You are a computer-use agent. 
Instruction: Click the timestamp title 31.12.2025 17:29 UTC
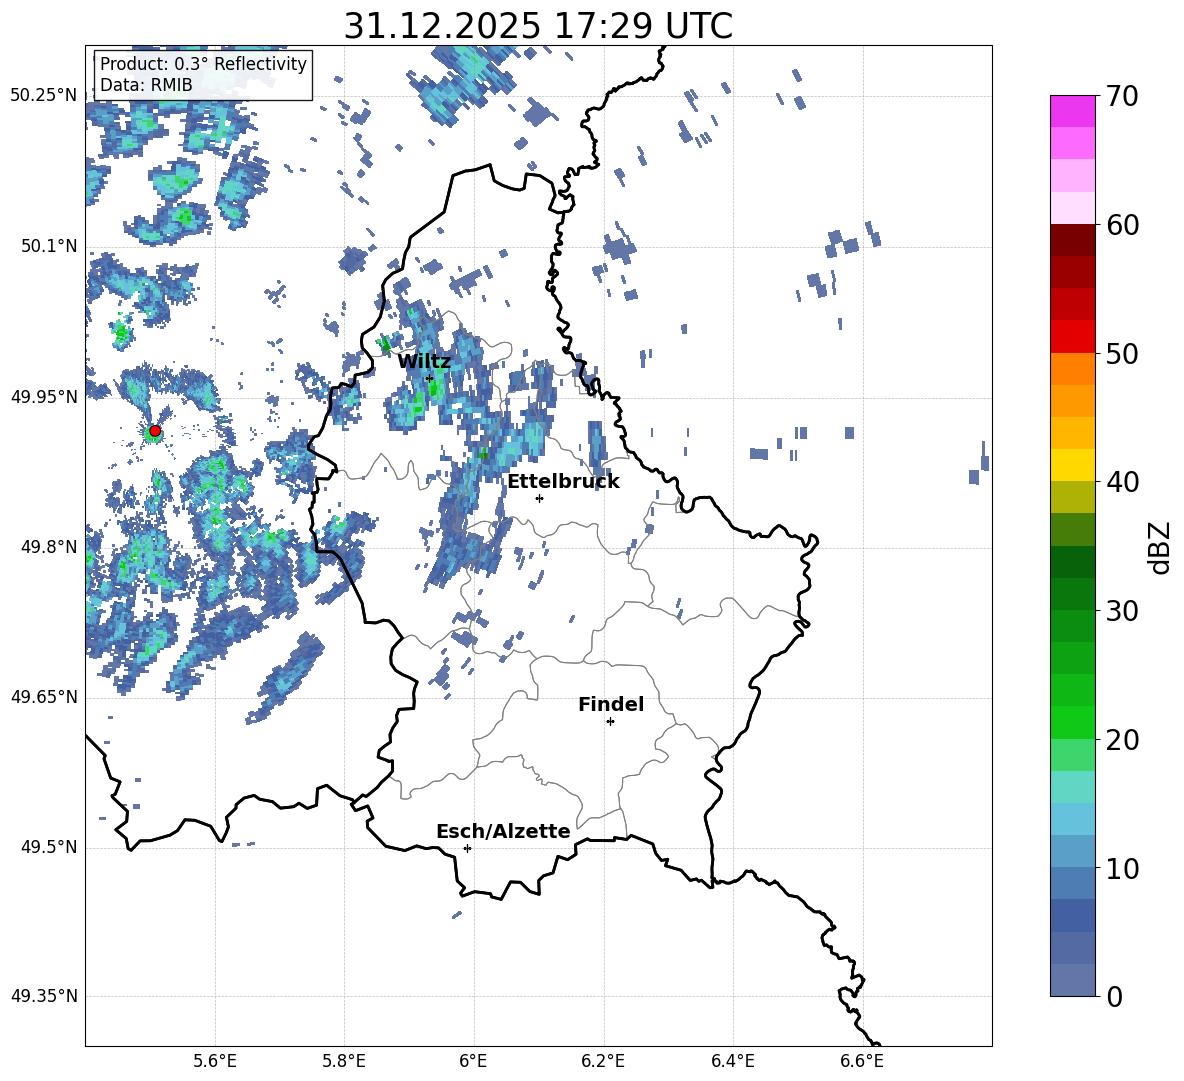538,26
